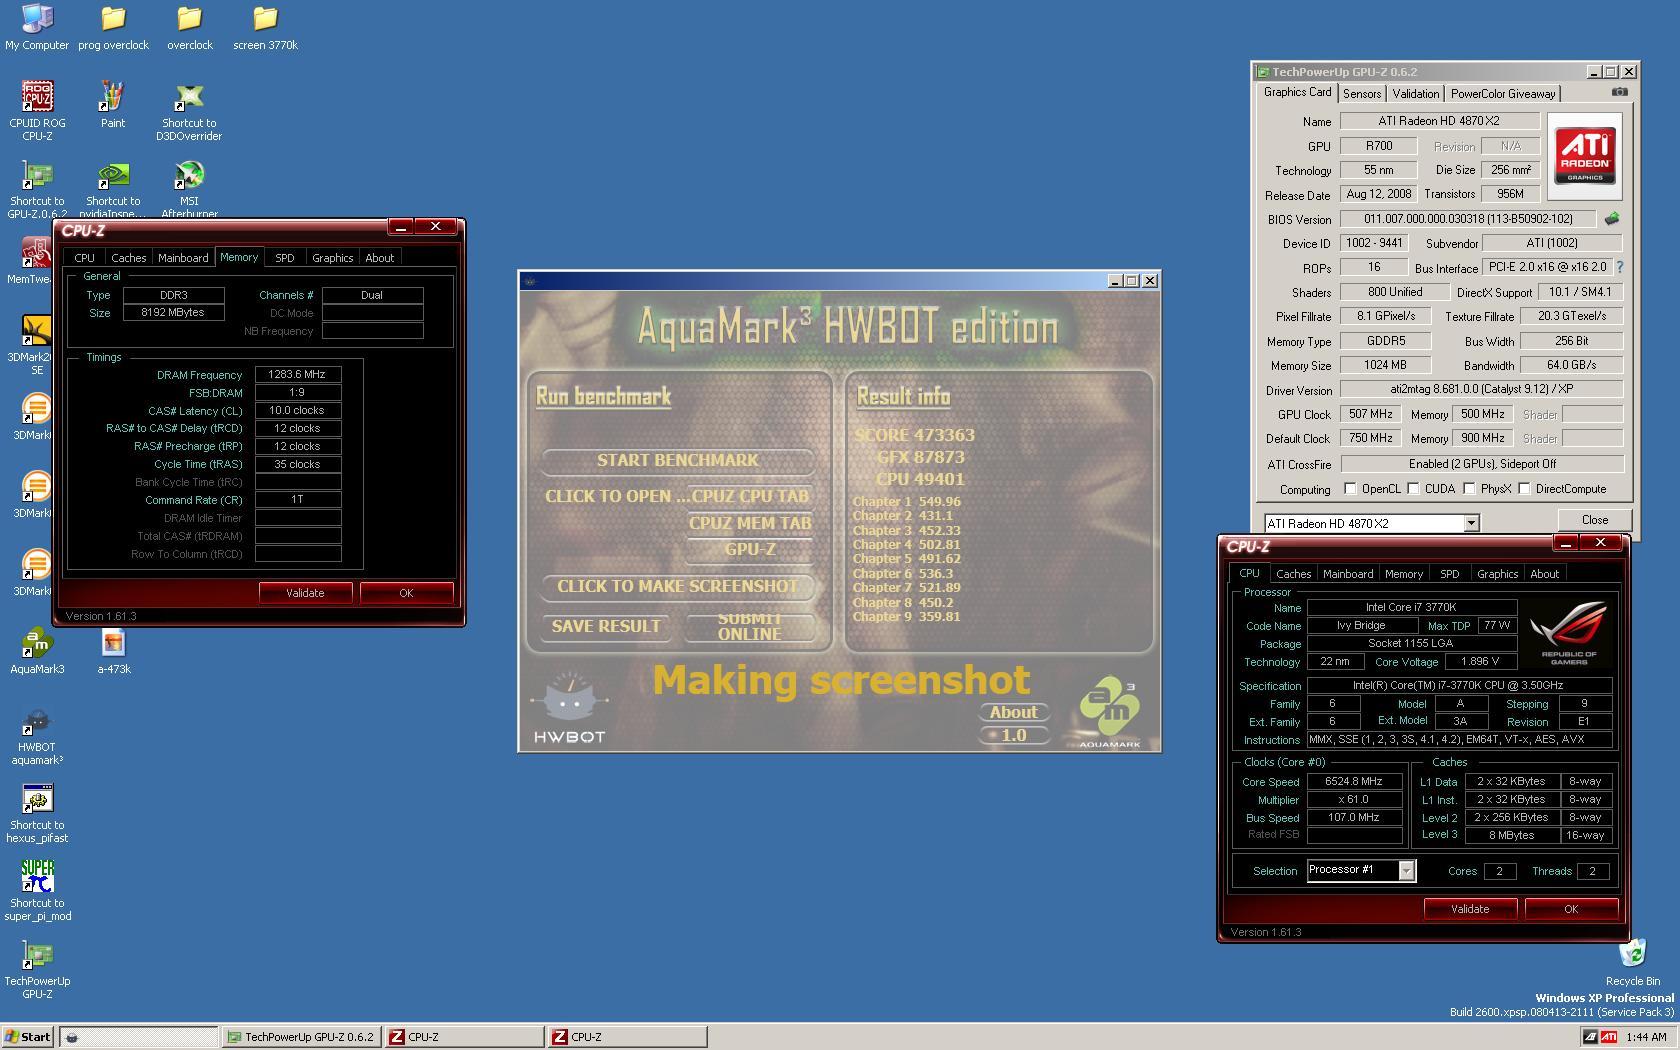Screen dimensions: 1680x1050
Task: Click CPUZ CPU TAB button
Action: tap(749, 496)
